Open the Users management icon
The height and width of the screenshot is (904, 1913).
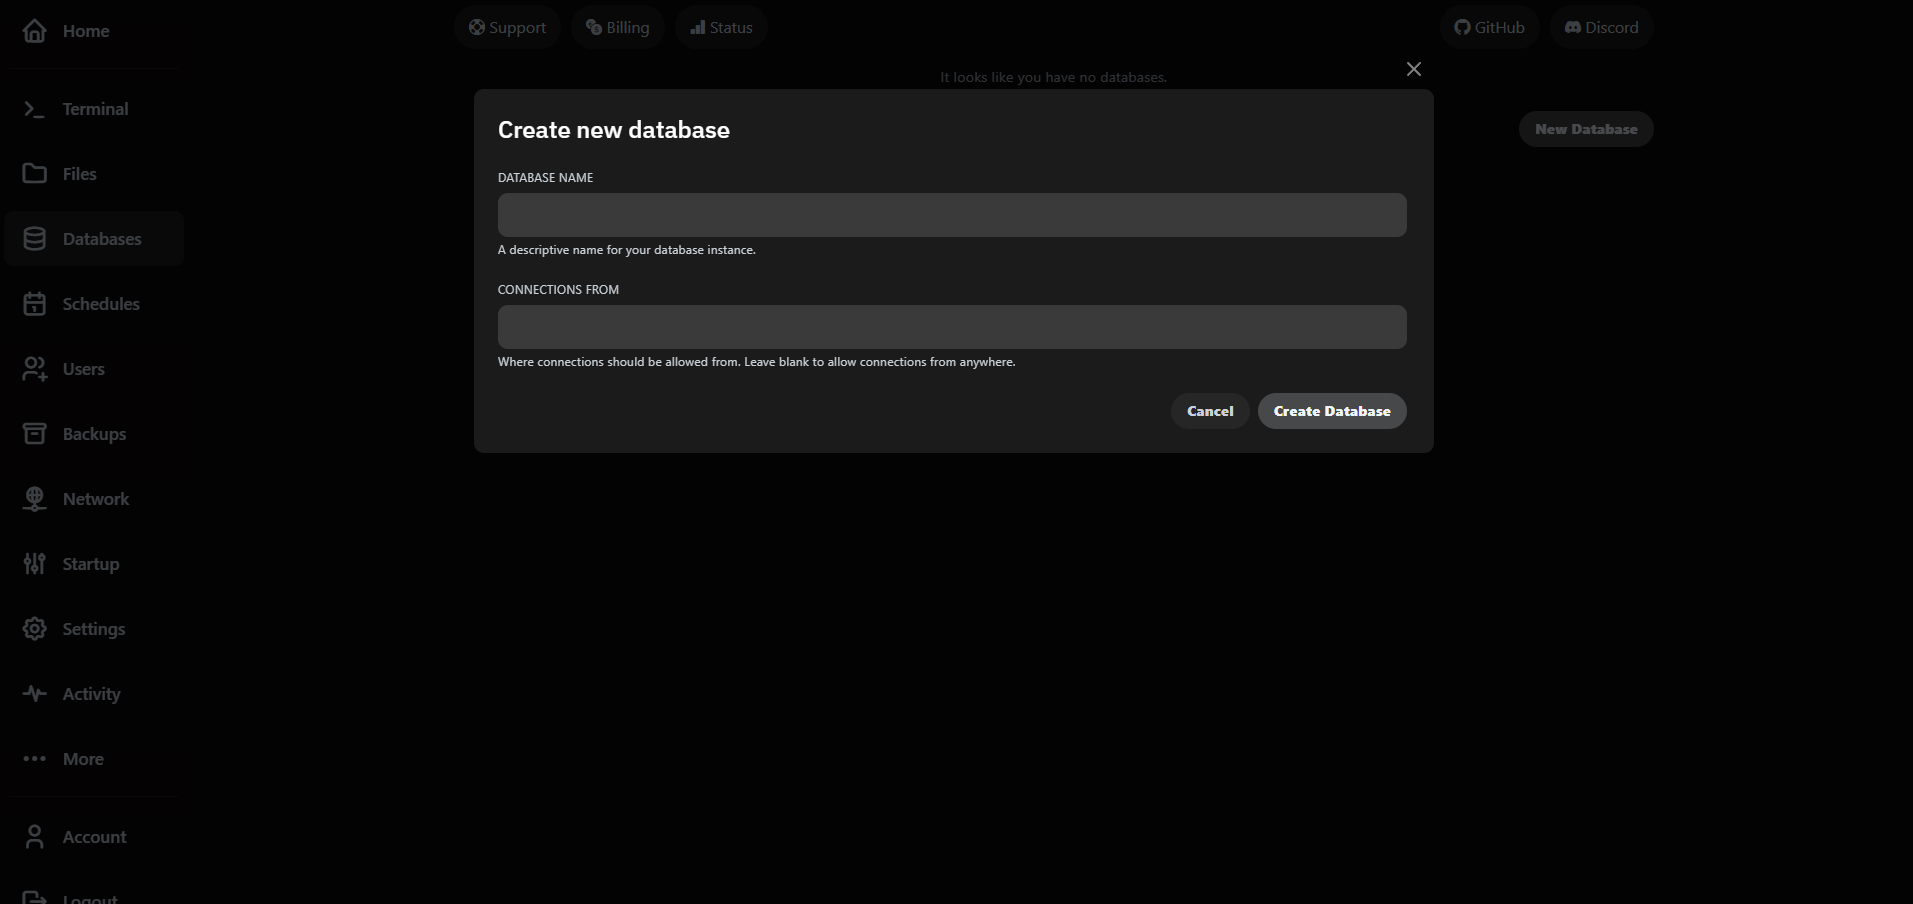click(35, 368)
